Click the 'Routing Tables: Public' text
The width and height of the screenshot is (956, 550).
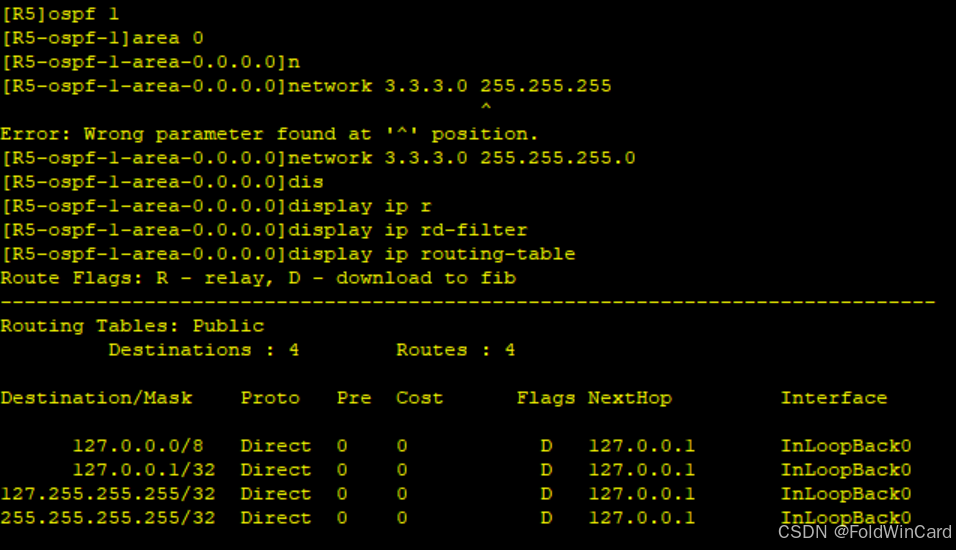132,326
